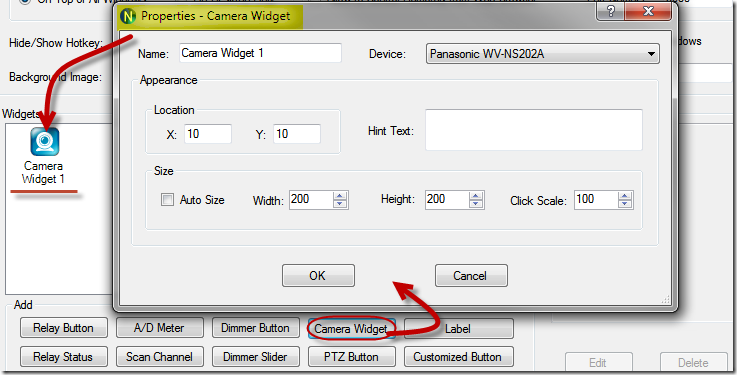This screenshot has height=375, width=737.
Task: Dismiss the dialog with the Cancel button
Action: click(471, 276)
